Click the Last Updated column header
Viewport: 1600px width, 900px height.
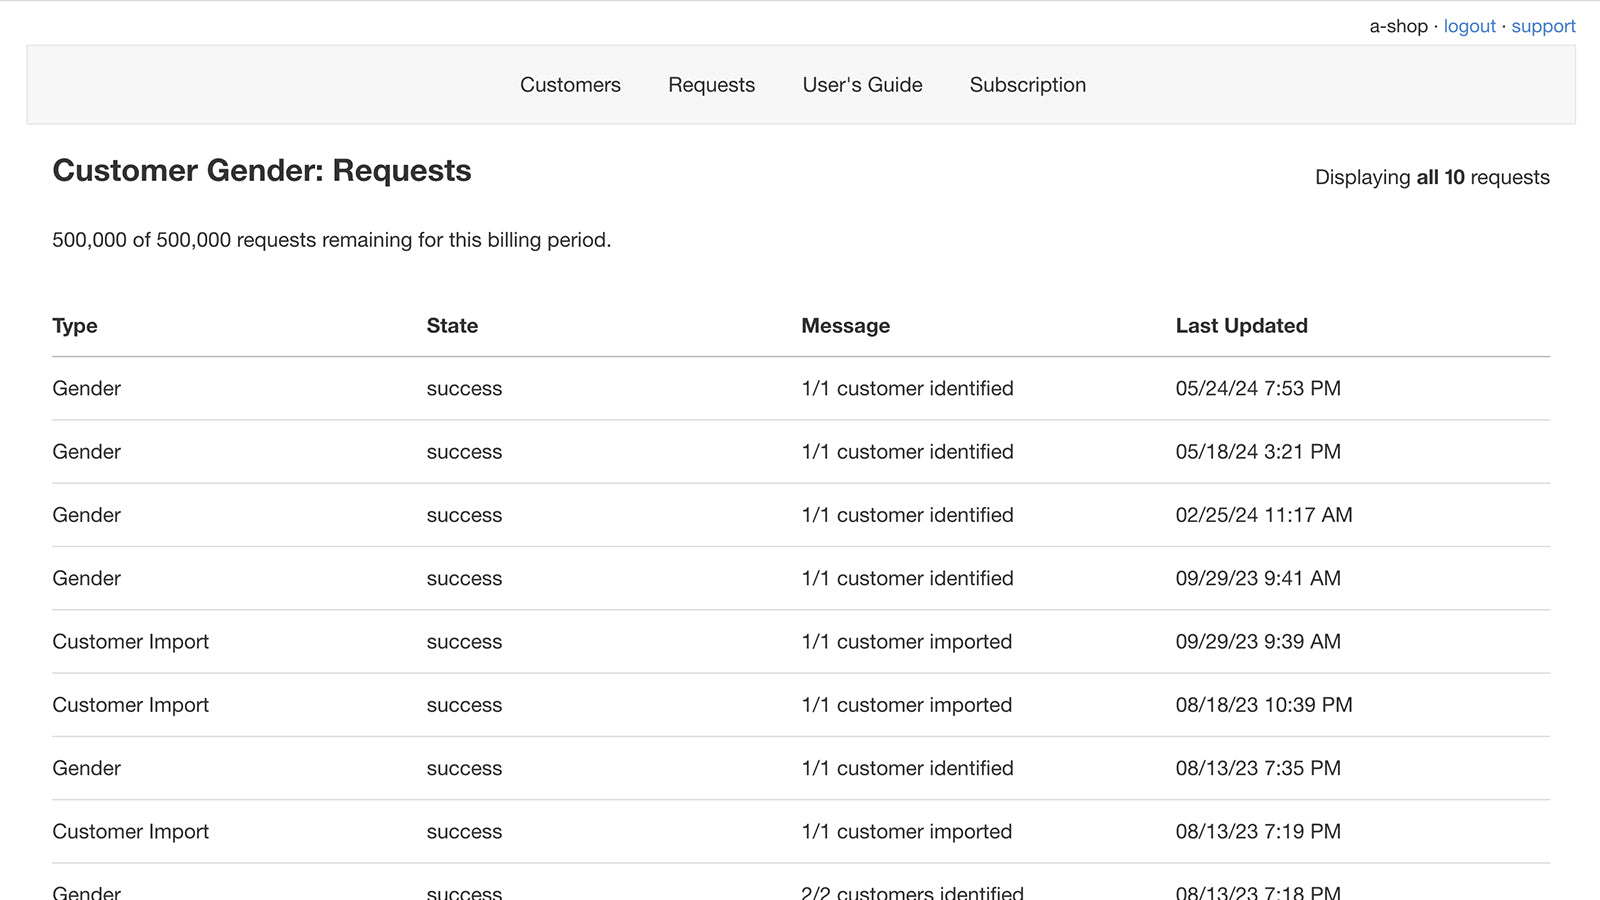tap(1241, 326)
